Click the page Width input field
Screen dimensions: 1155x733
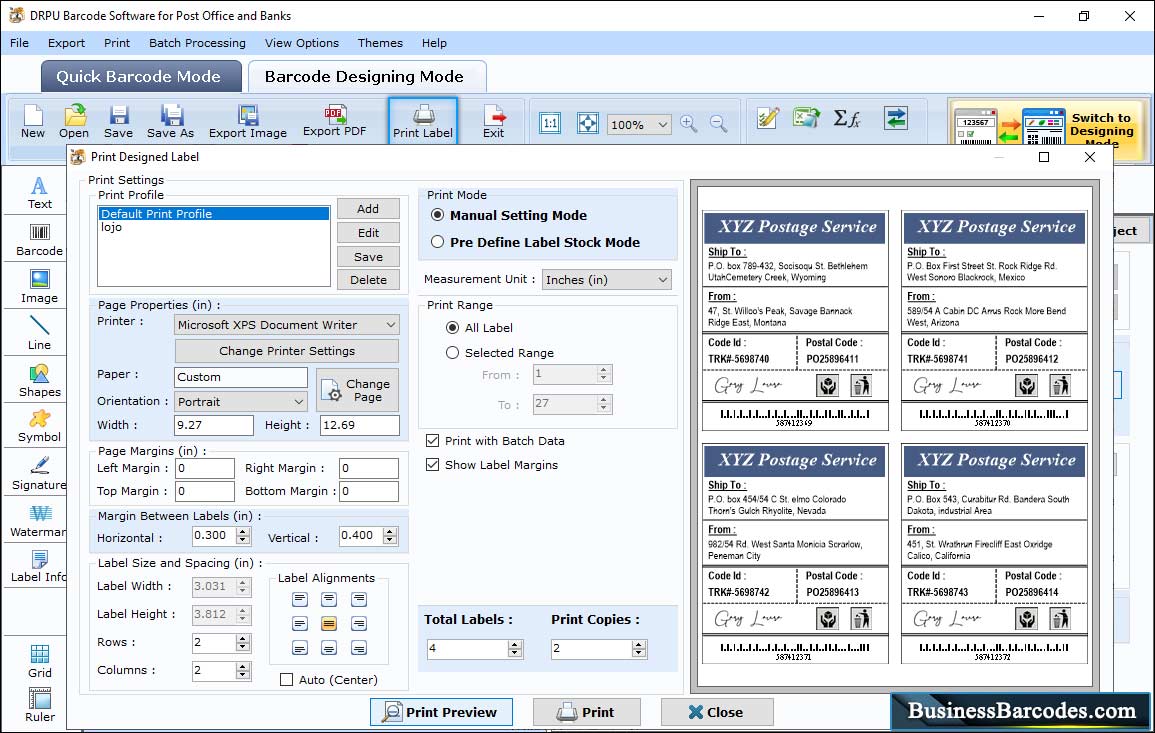(x=214, y=425)
